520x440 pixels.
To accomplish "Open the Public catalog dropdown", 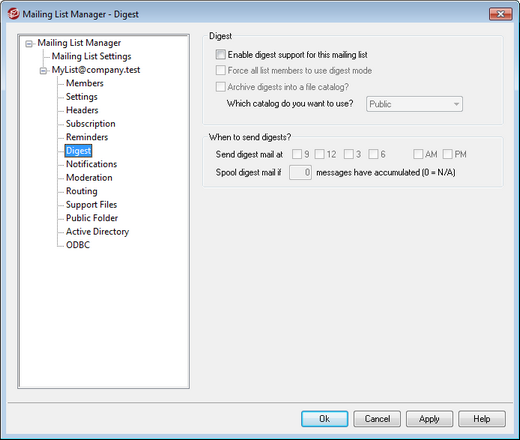I will pos(414,104).
